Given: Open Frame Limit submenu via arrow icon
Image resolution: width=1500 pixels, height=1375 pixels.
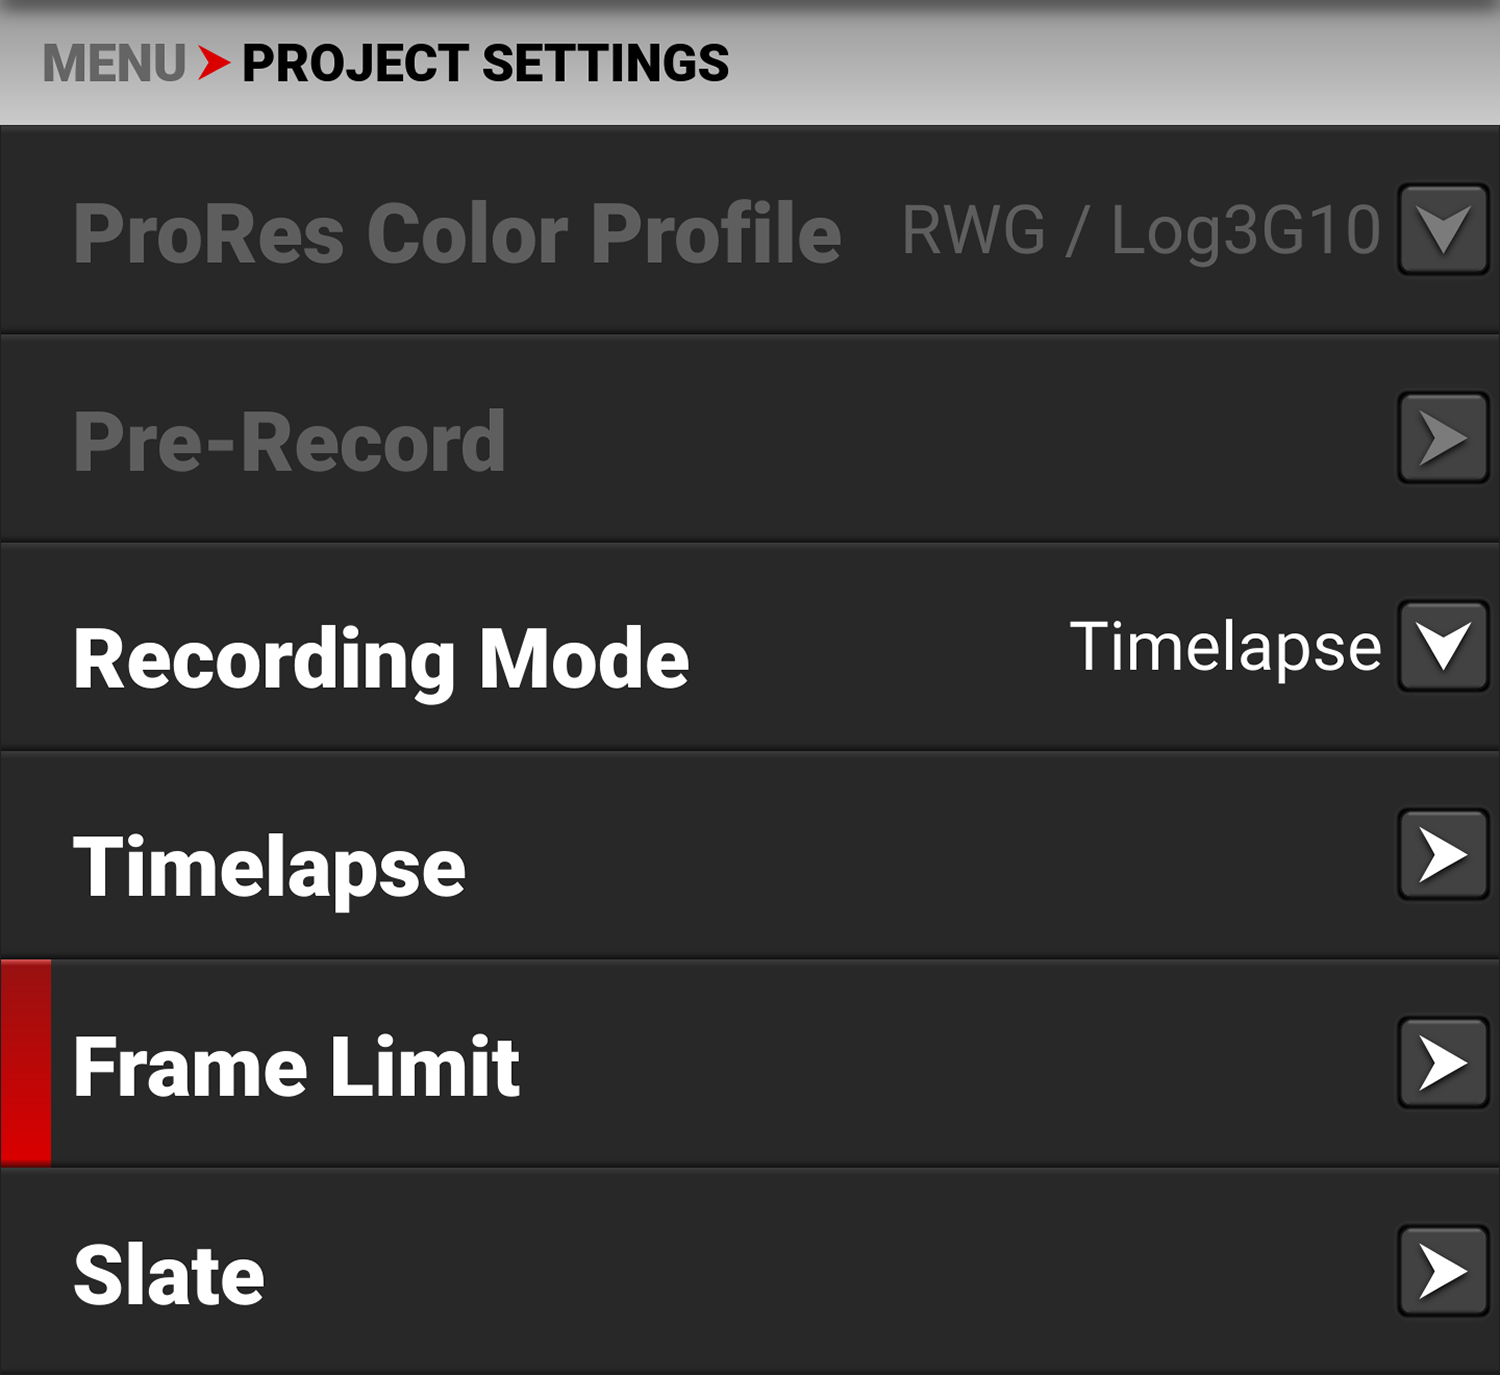Looking at the screenshot, I should pyautogui.click(x=1443, y=1063).
